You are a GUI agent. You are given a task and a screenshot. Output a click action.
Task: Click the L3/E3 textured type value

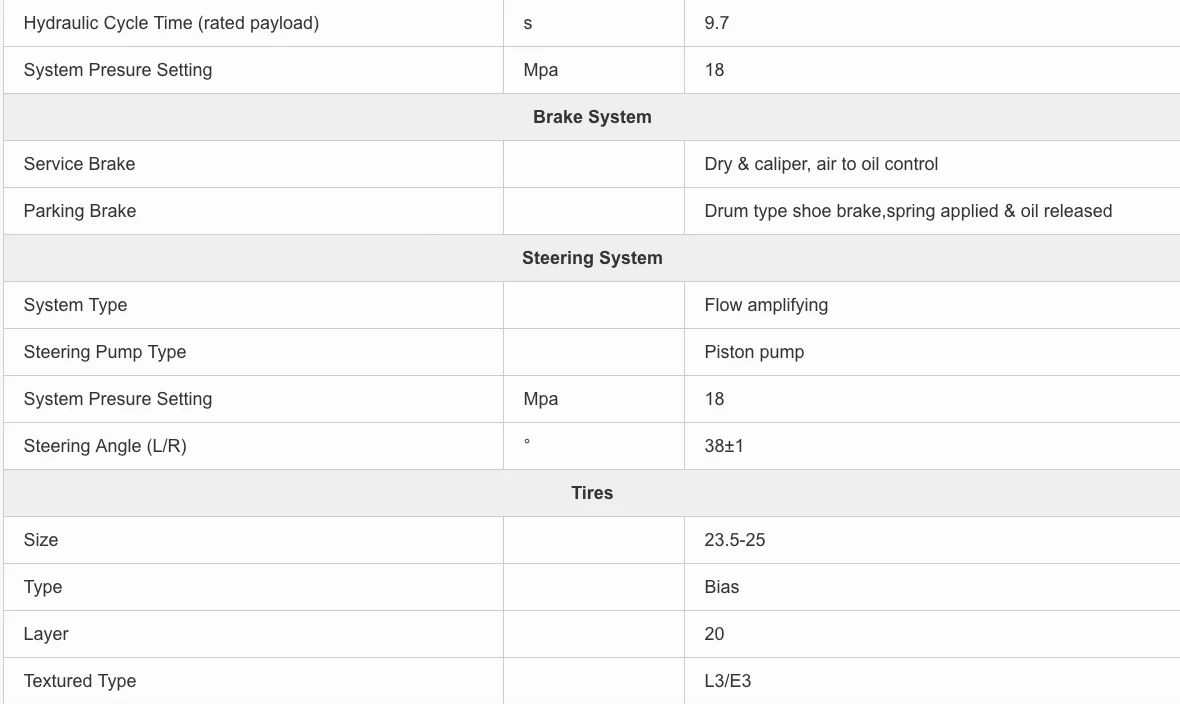pyautogui.click(x=728, y=681)
